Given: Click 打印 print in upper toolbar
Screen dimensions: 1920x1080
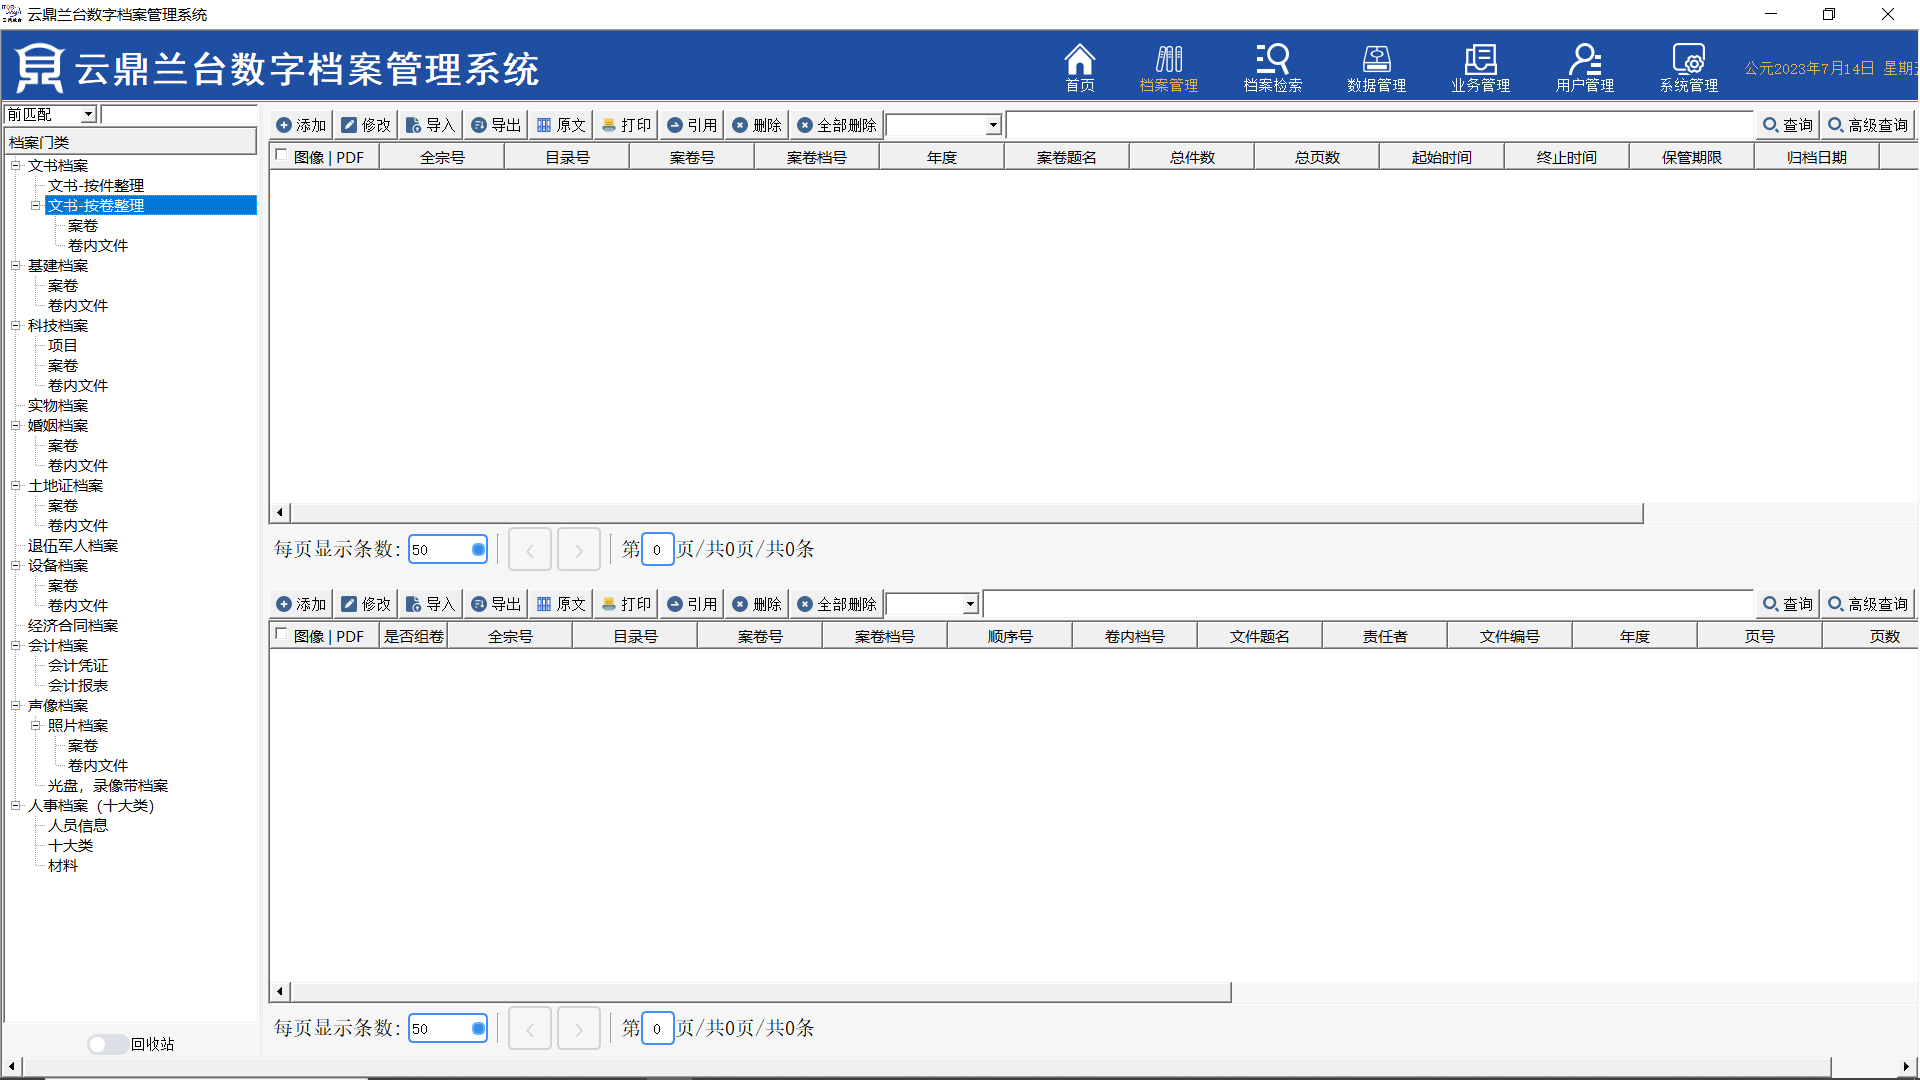Looking at the screenshot, I should 626,125.
